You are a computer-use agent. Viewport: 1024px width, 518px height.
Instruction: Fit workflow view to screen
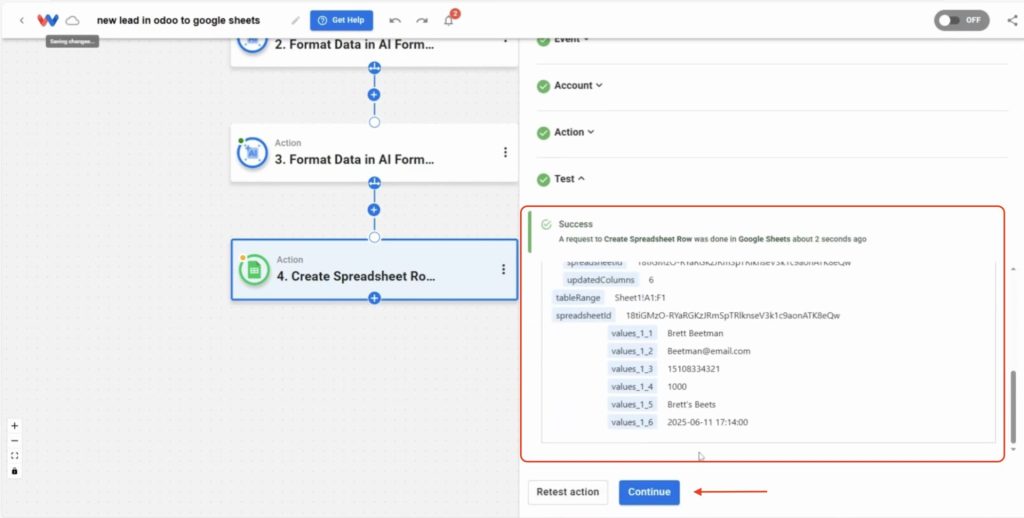(15, 455)
